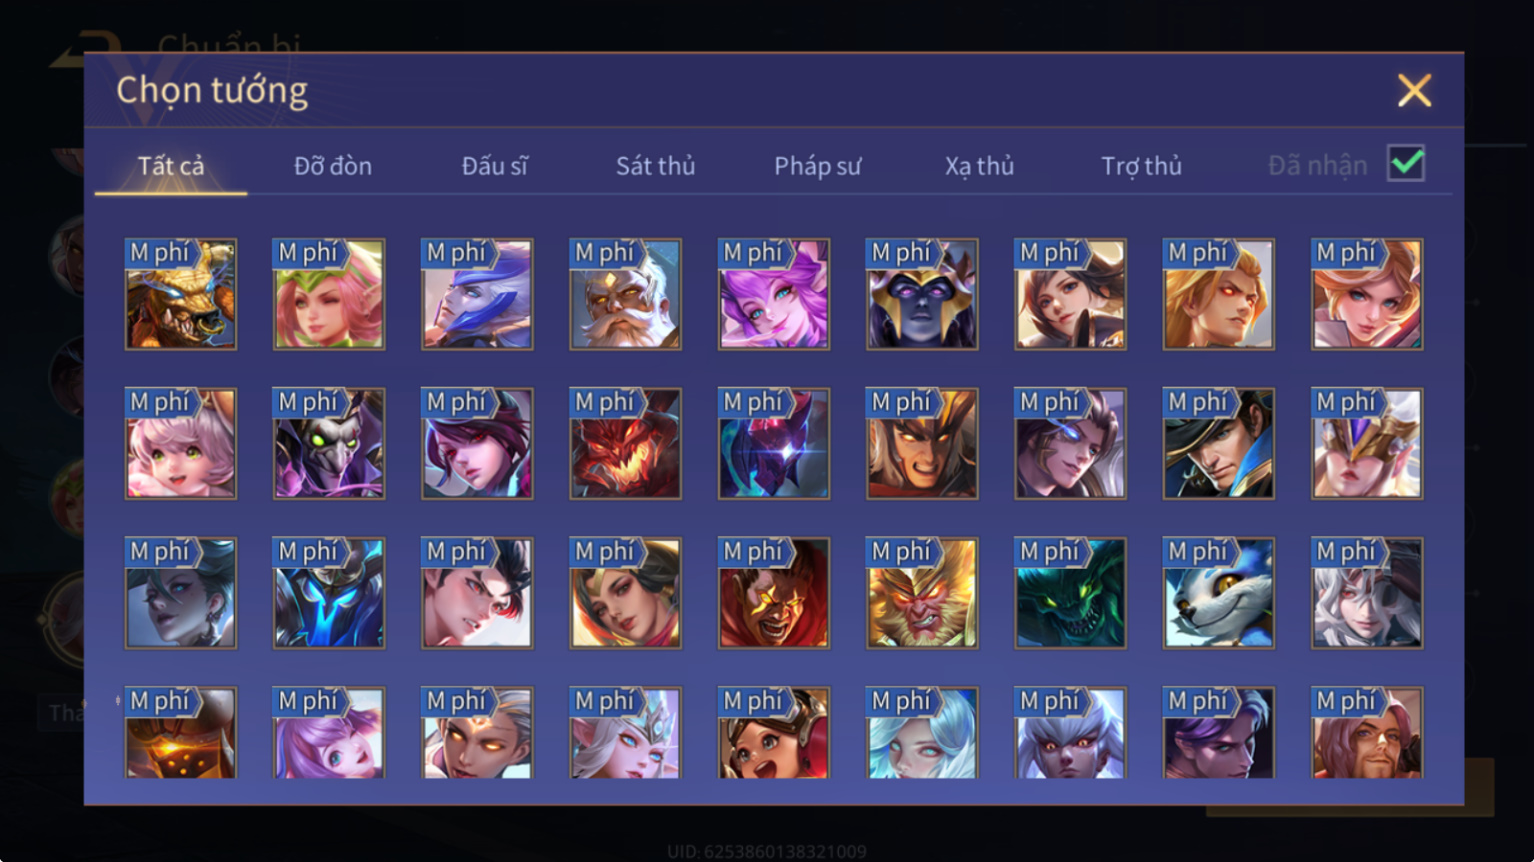Select the golden bull hero portrait

tap(181, 294)
